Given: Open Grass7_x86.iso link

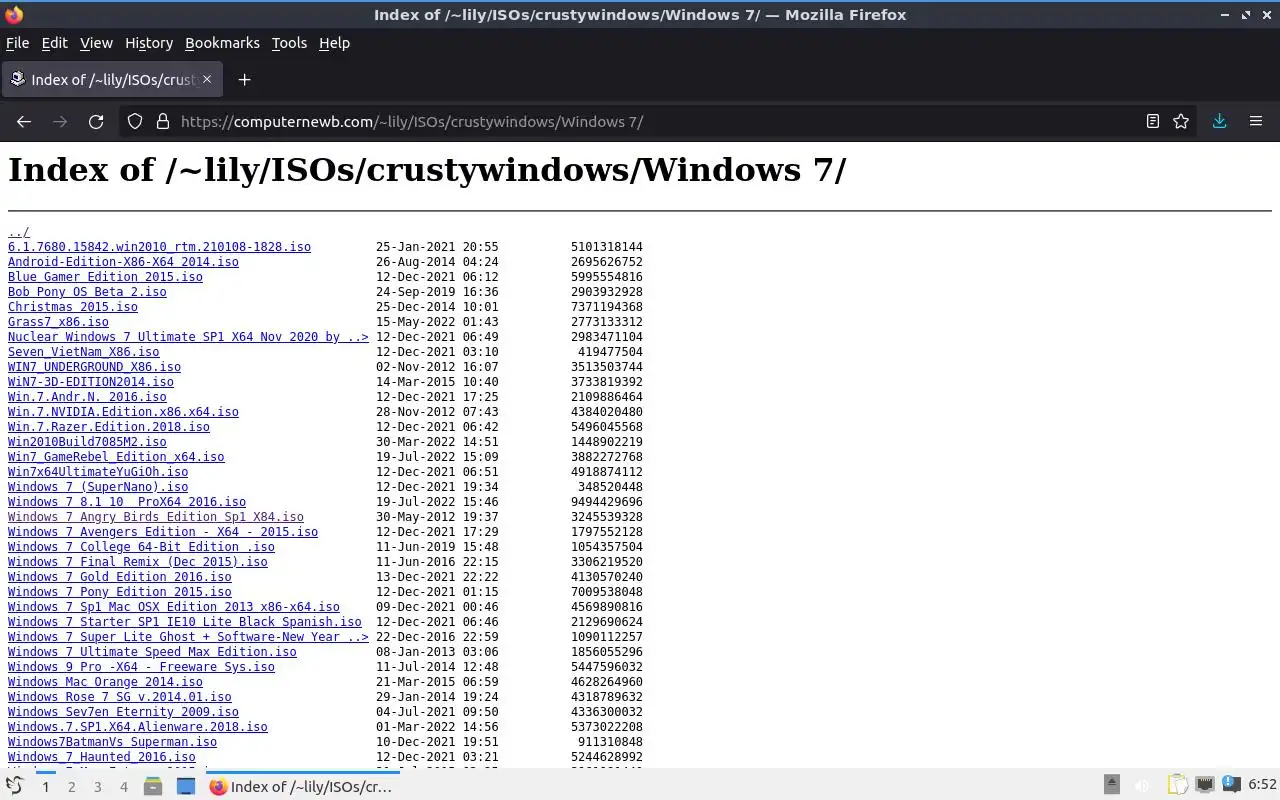Looking at the screenshot, I should 58,322.
